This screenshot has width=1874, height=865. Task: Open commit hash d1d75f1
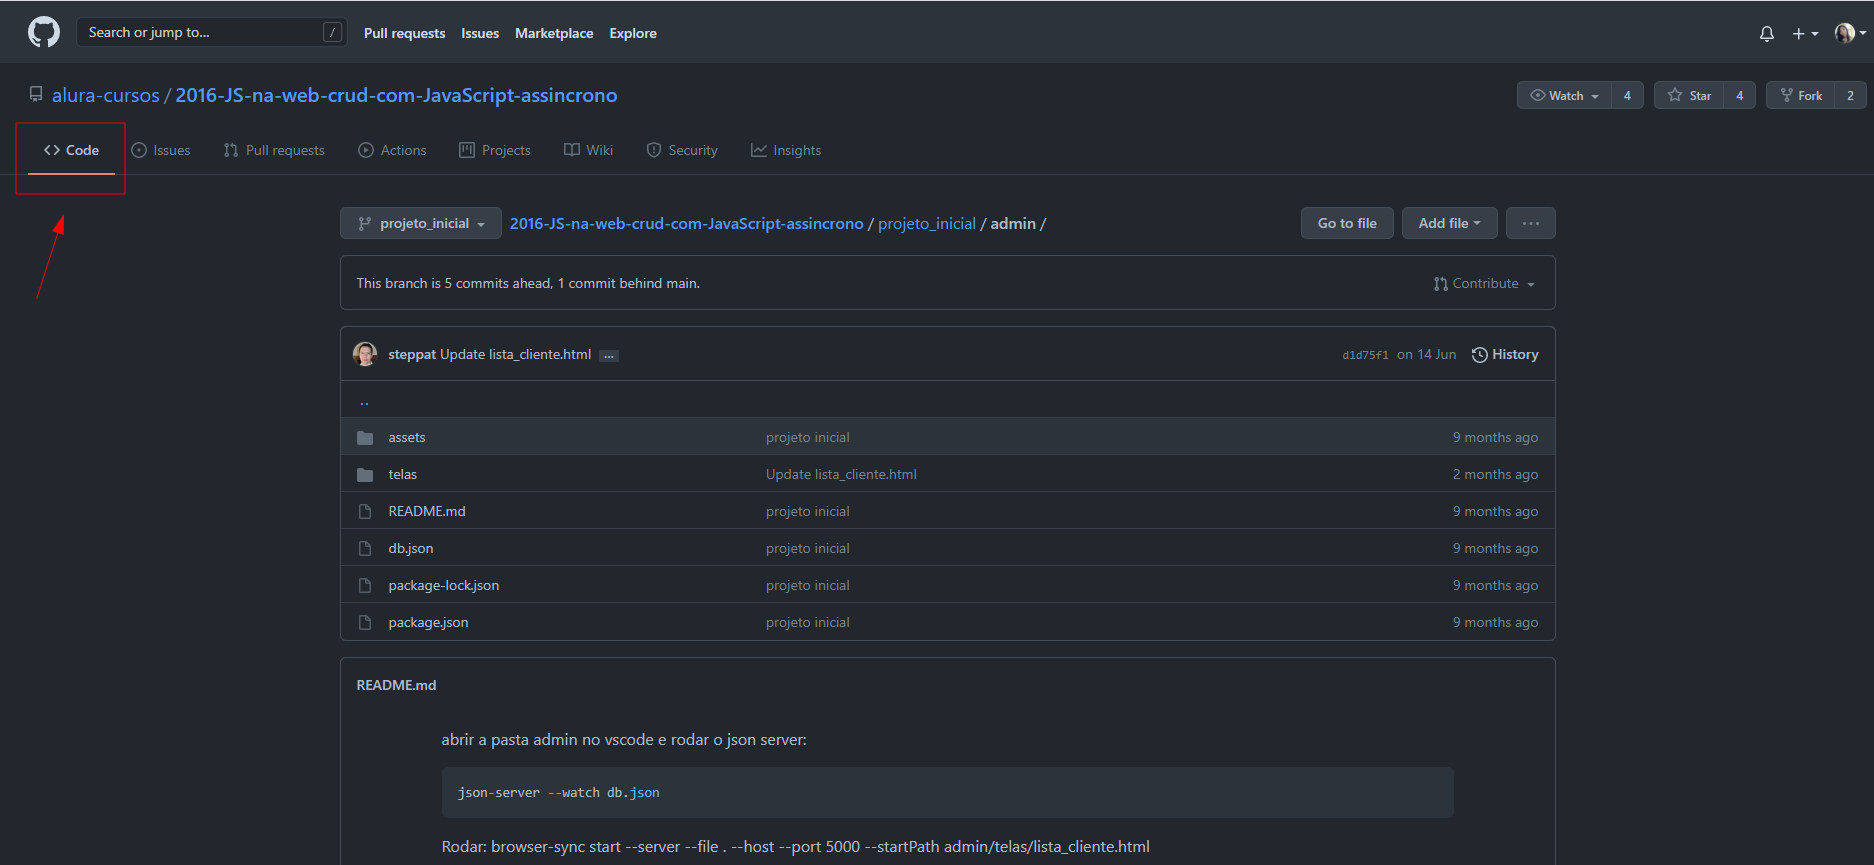(x=1365, y=355)
